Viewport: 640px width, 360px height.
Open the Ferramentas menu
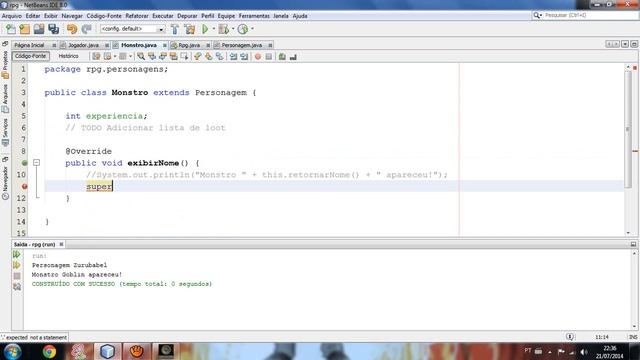pos(254,16)
